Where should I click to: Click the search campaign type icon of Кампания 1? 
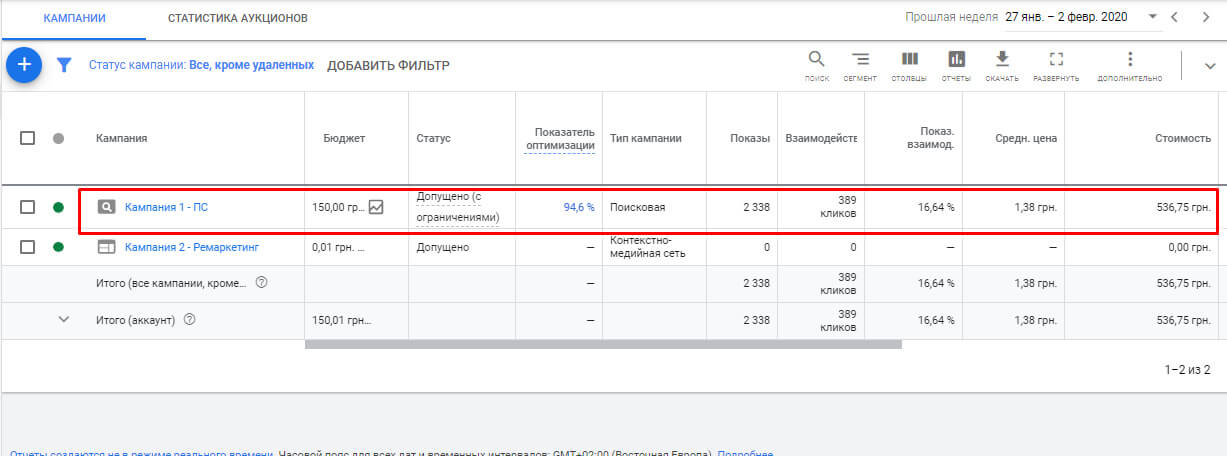pos(106,207)
